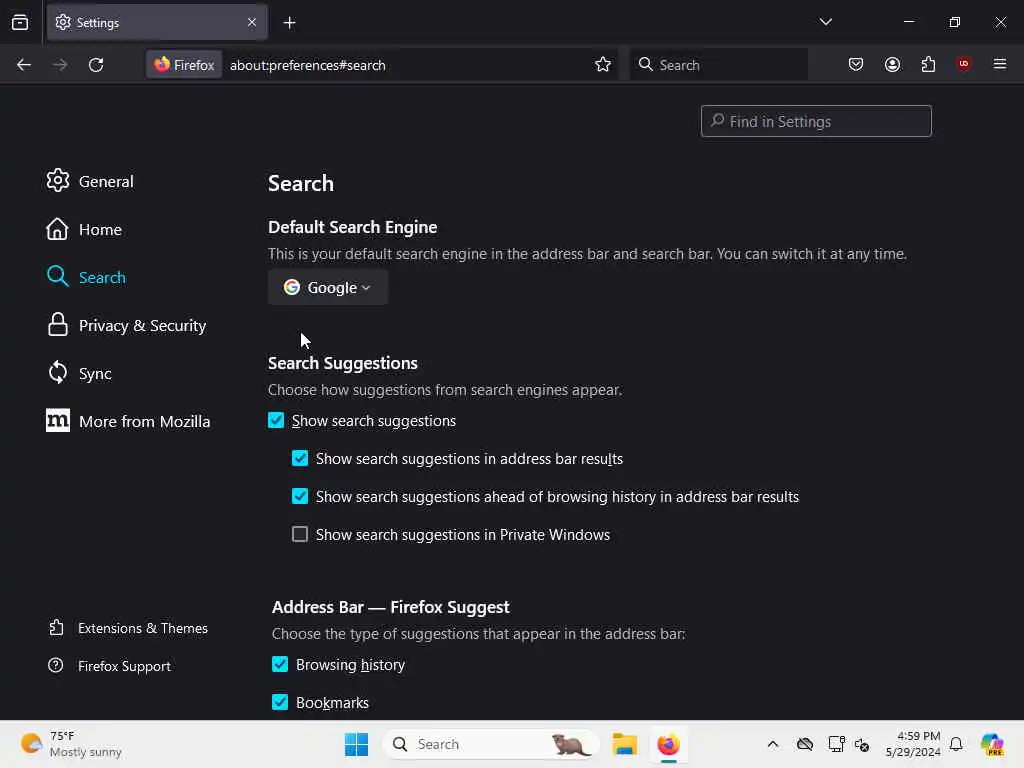The image size is (1024, 768).
Task: Open the Firefox account icon
Action: [892, 65]
